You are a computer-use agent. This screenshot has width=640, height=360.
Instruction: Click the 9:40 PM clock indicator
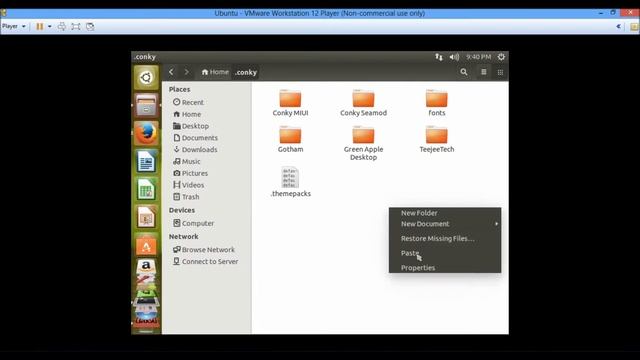(478, 57)
